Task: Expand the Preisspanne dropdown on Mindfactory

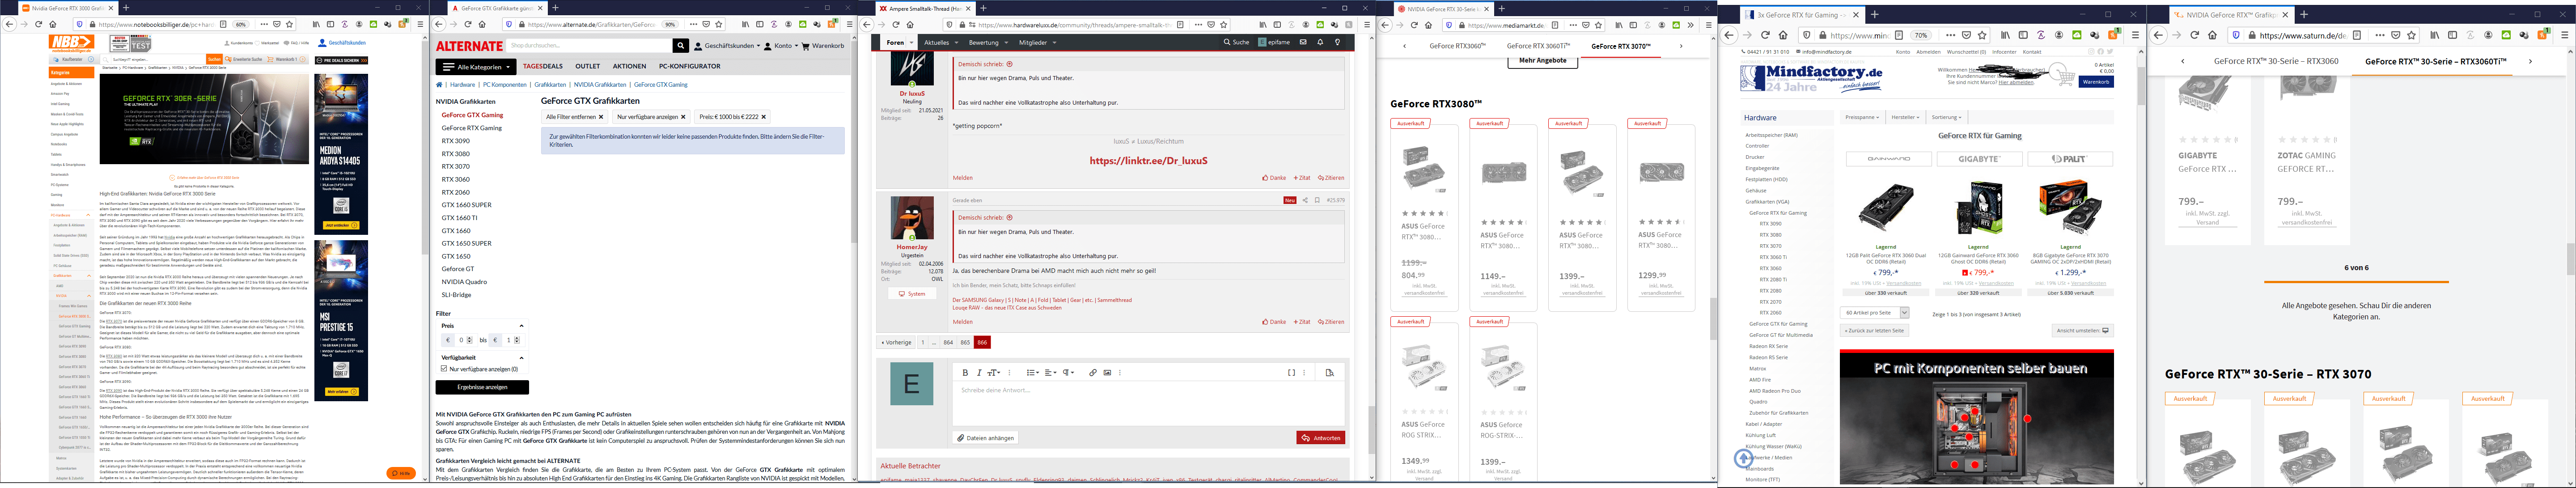Action: pos(1862,117)
